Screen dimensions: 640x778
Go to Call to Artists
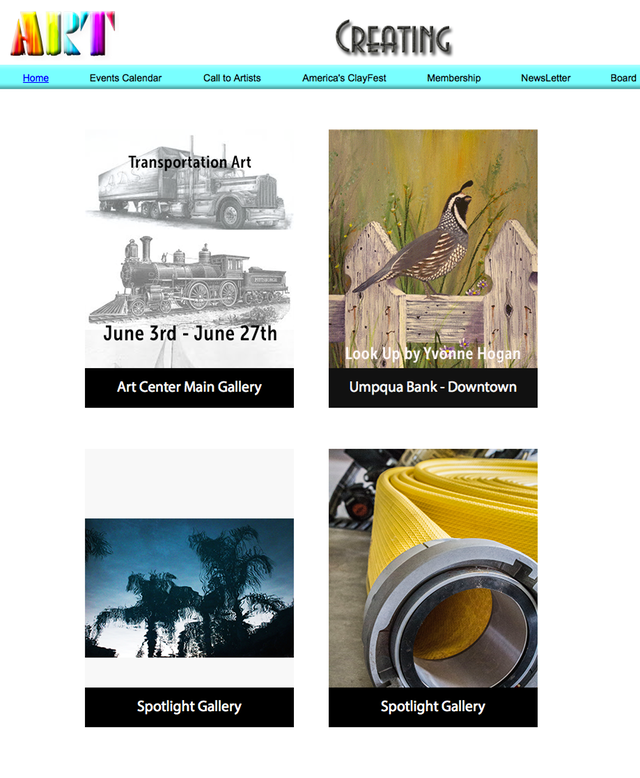pyautogui.click(x=232, y=78)
